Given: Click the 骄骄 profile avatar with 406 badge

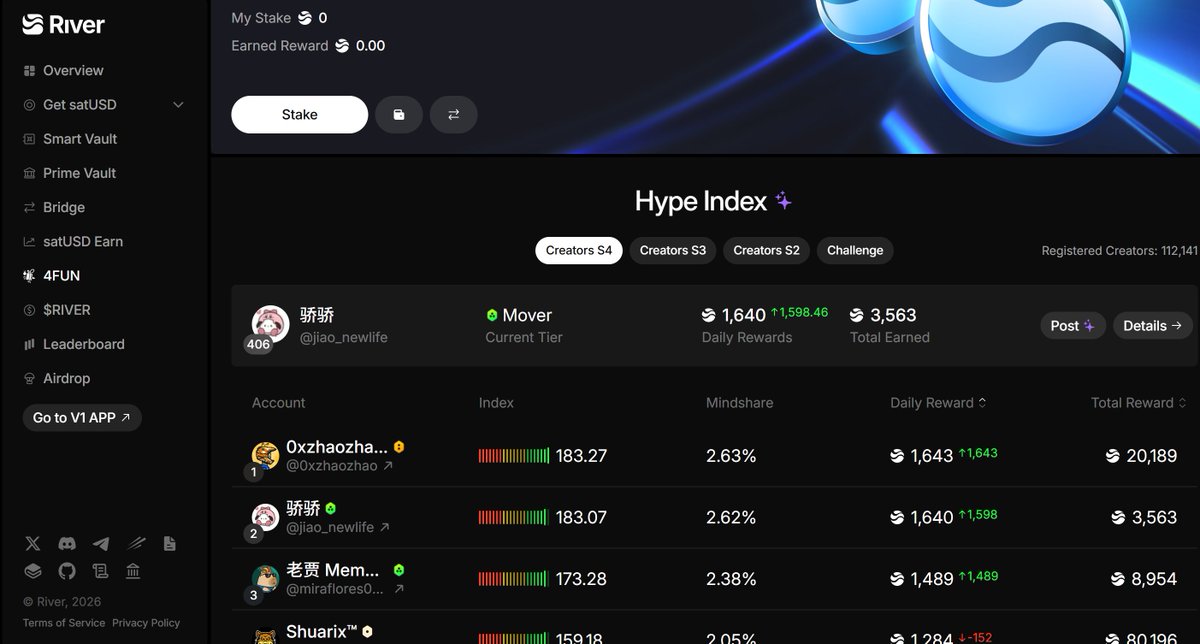Looking at the screenshot, I should [270, 324].
